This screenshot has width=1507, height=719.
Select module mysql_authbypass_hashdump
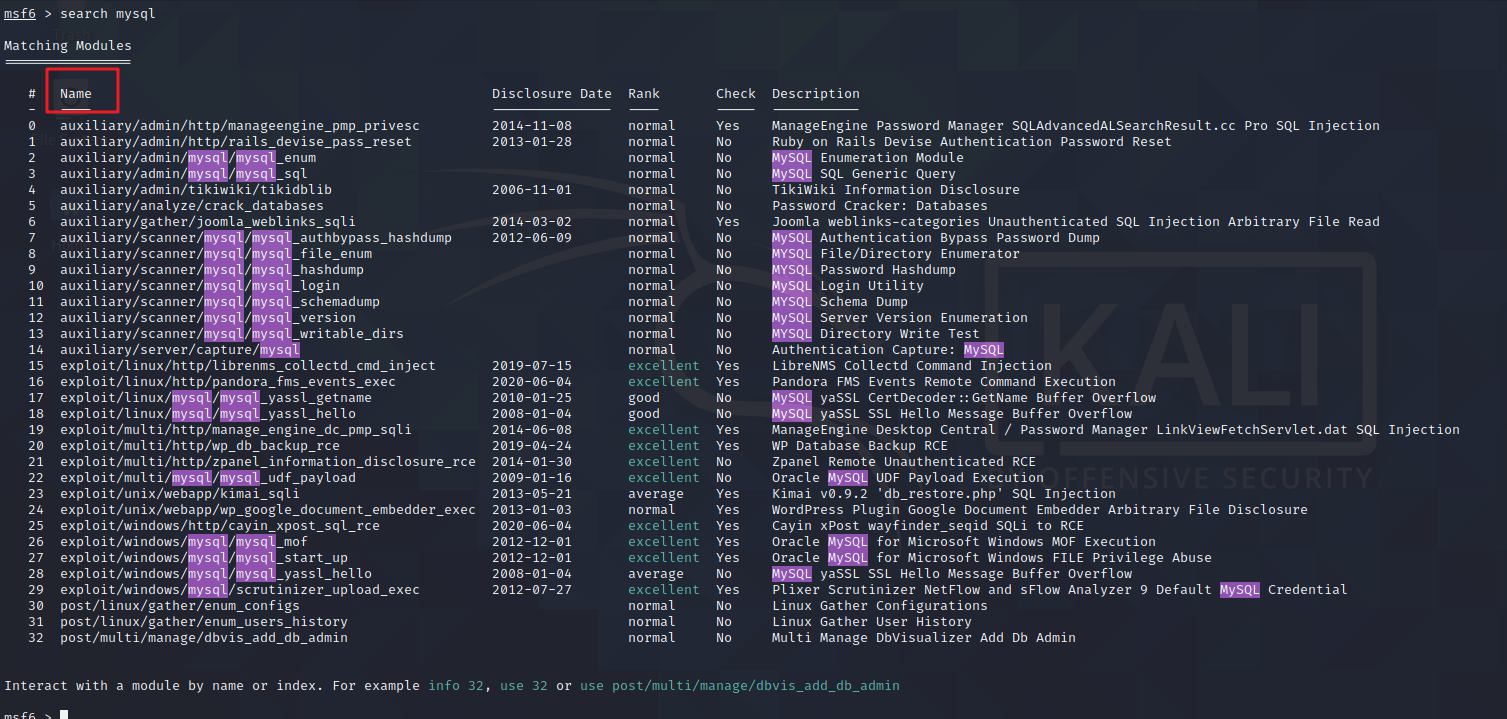point(256,238)
